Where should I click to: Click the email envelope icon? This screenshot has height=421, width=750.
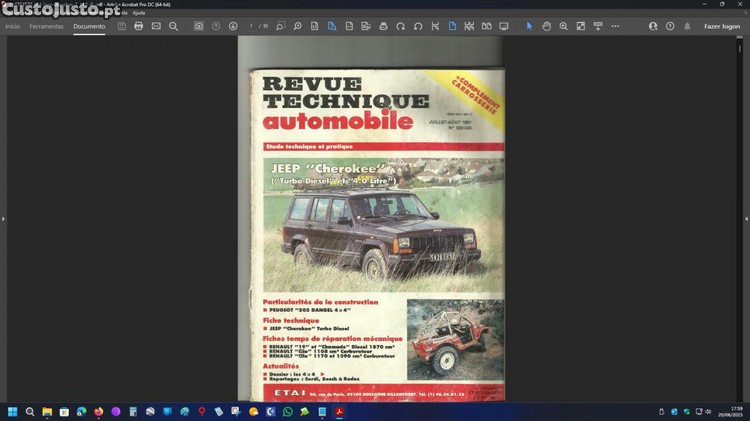pos(156,26)
